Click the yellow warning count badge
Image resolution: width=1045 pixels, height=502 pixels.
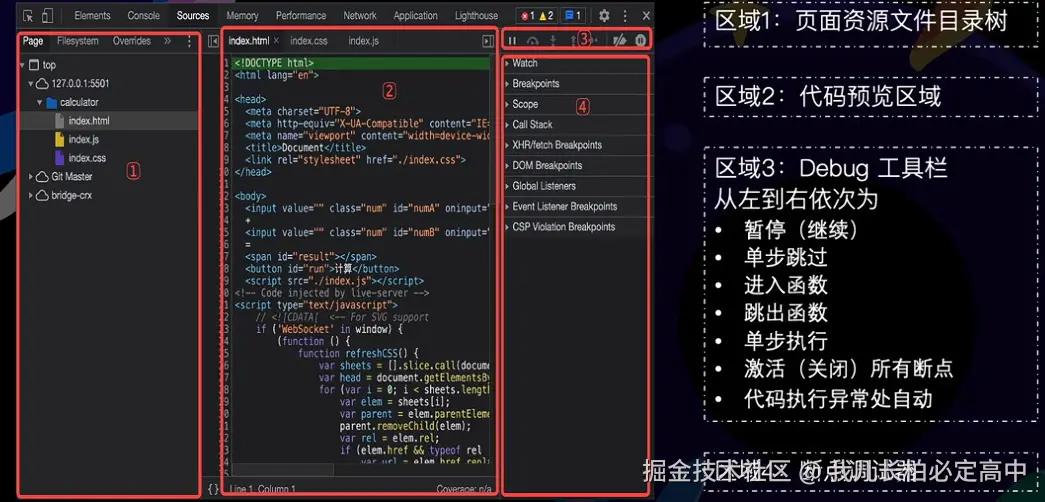546,16
